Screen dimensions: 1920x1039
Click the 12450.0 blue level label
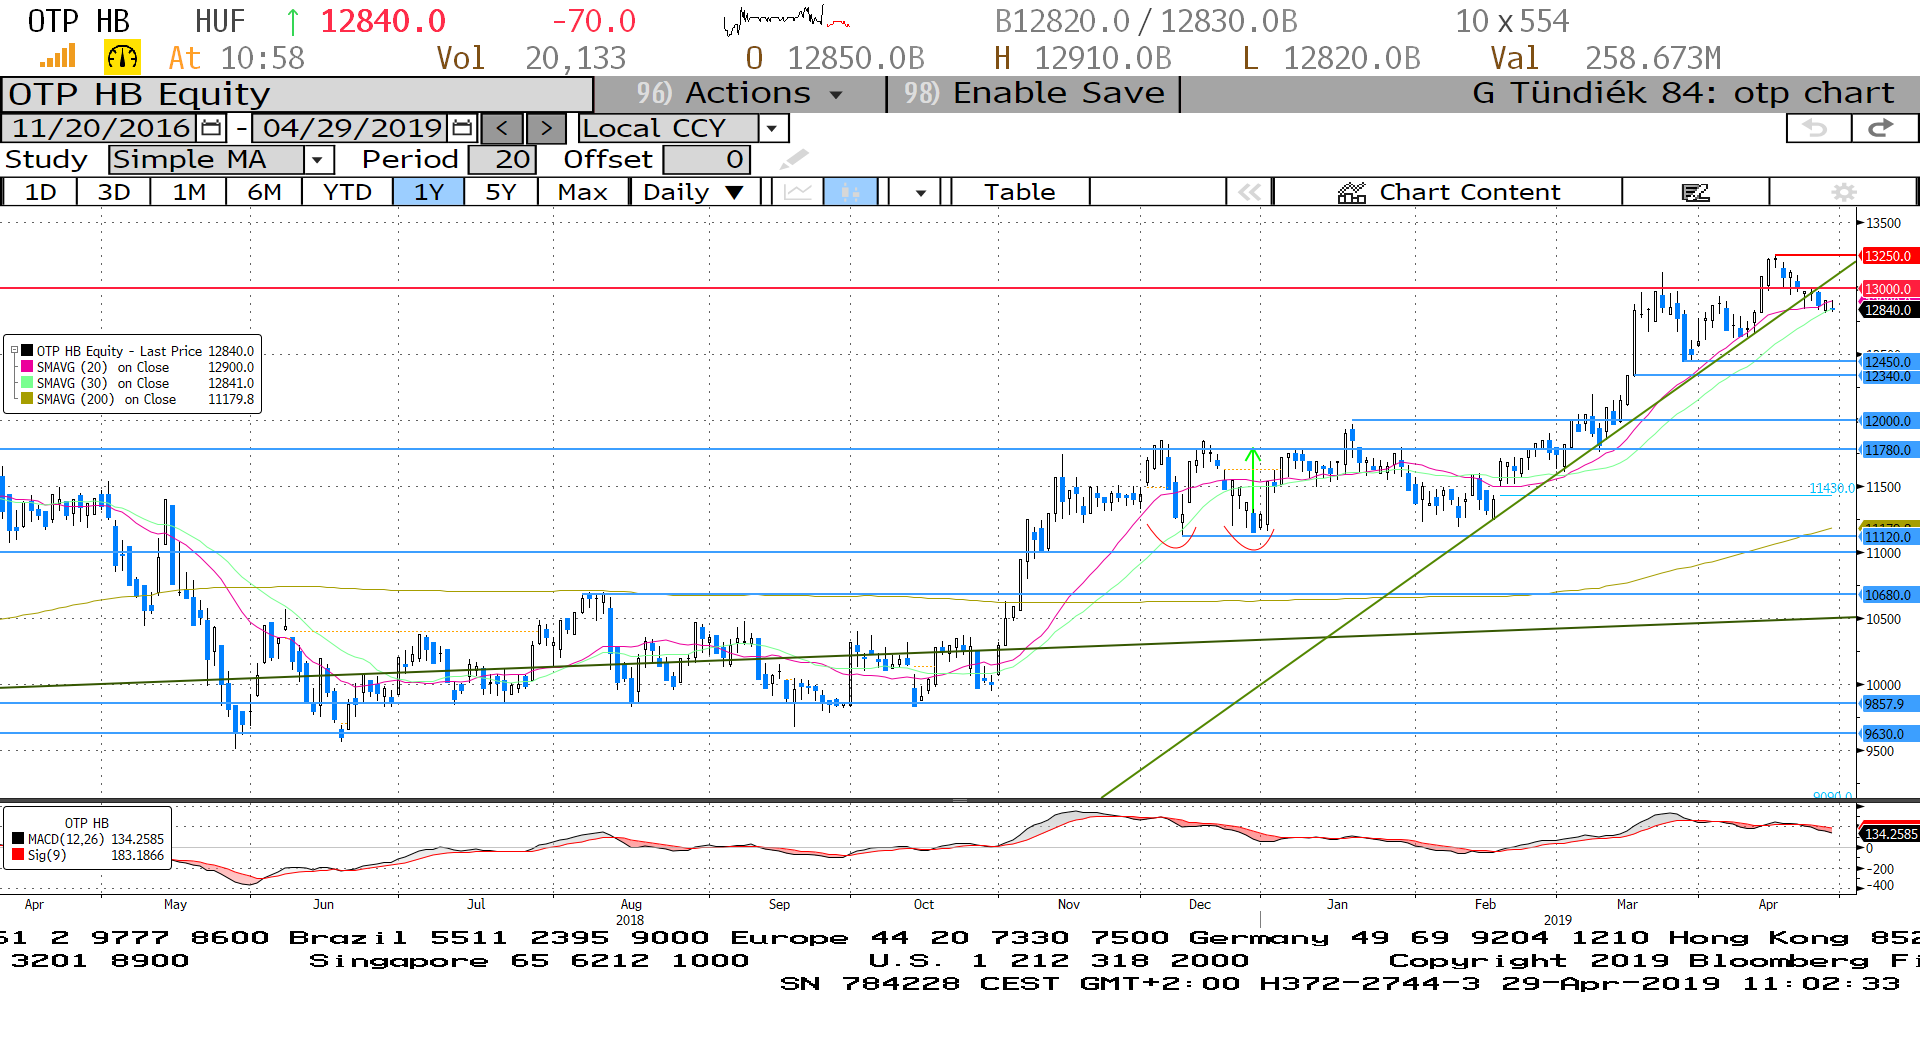point(1888,362)
